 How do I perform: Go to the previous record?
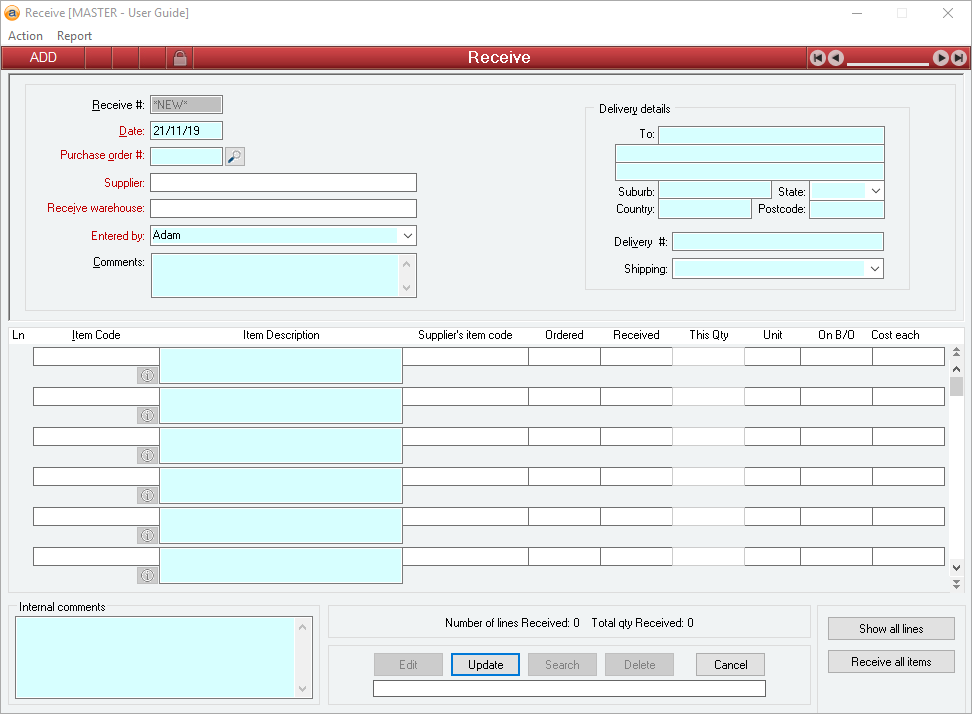(836, 58)
